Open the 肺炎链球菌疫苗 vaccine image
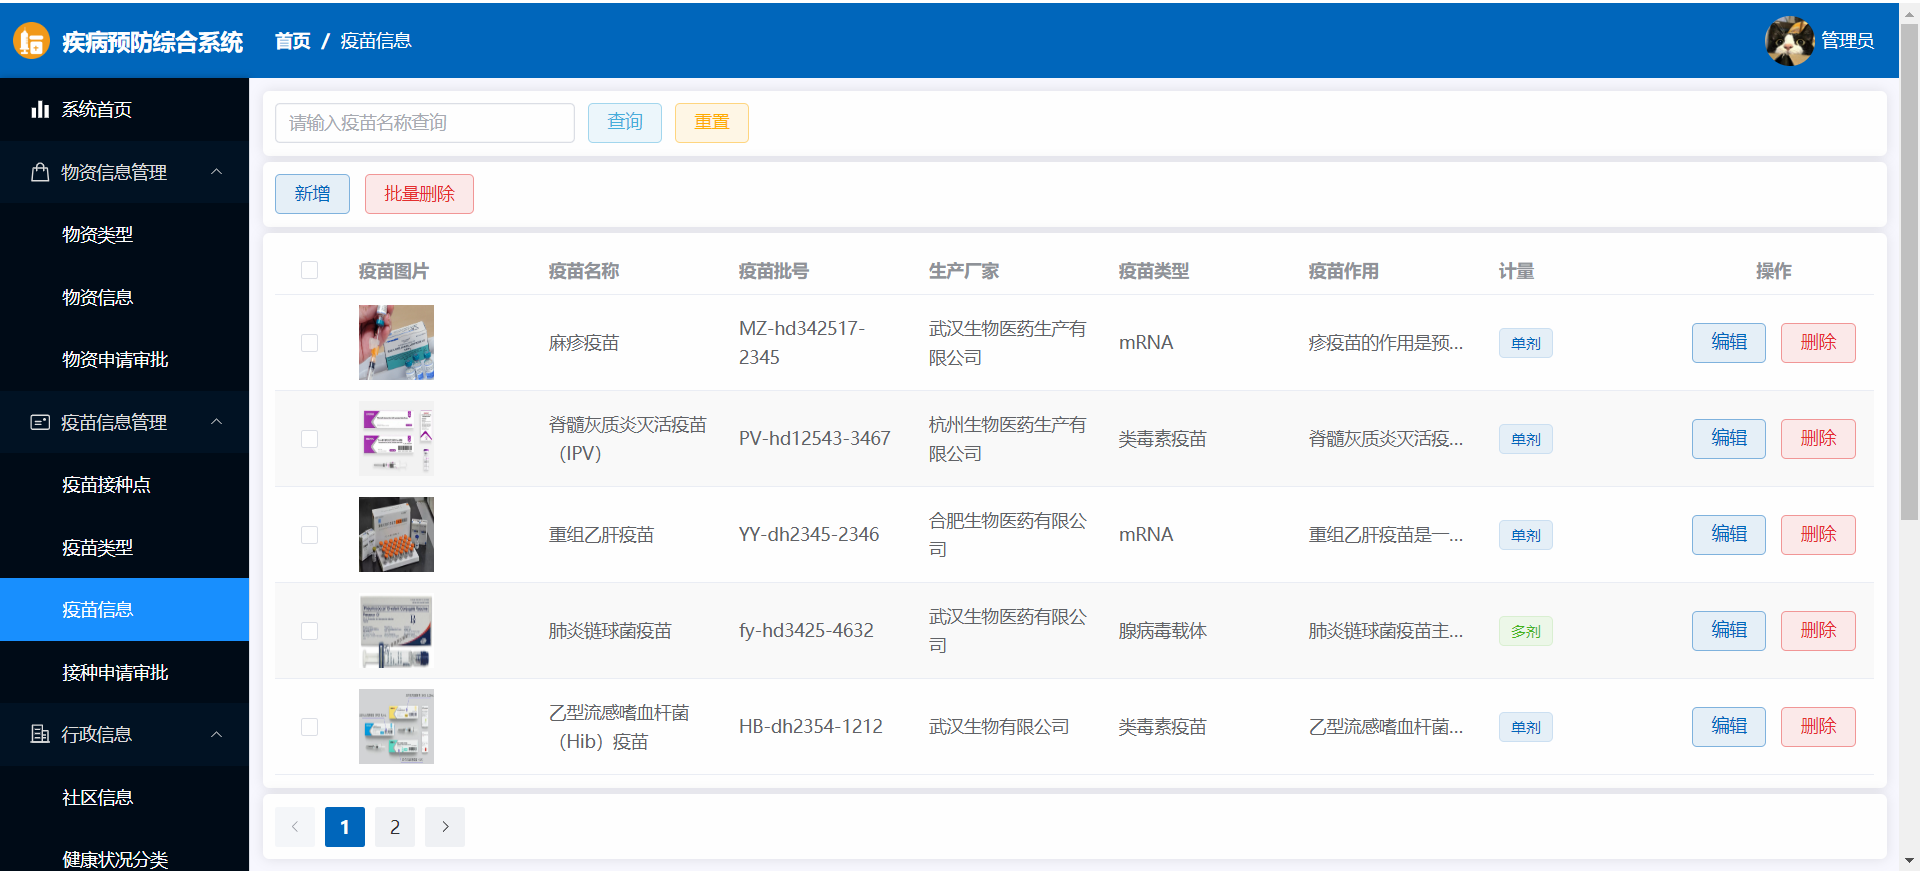The height and width of the screenshot is (871, 1920). (x=396, y=630)
